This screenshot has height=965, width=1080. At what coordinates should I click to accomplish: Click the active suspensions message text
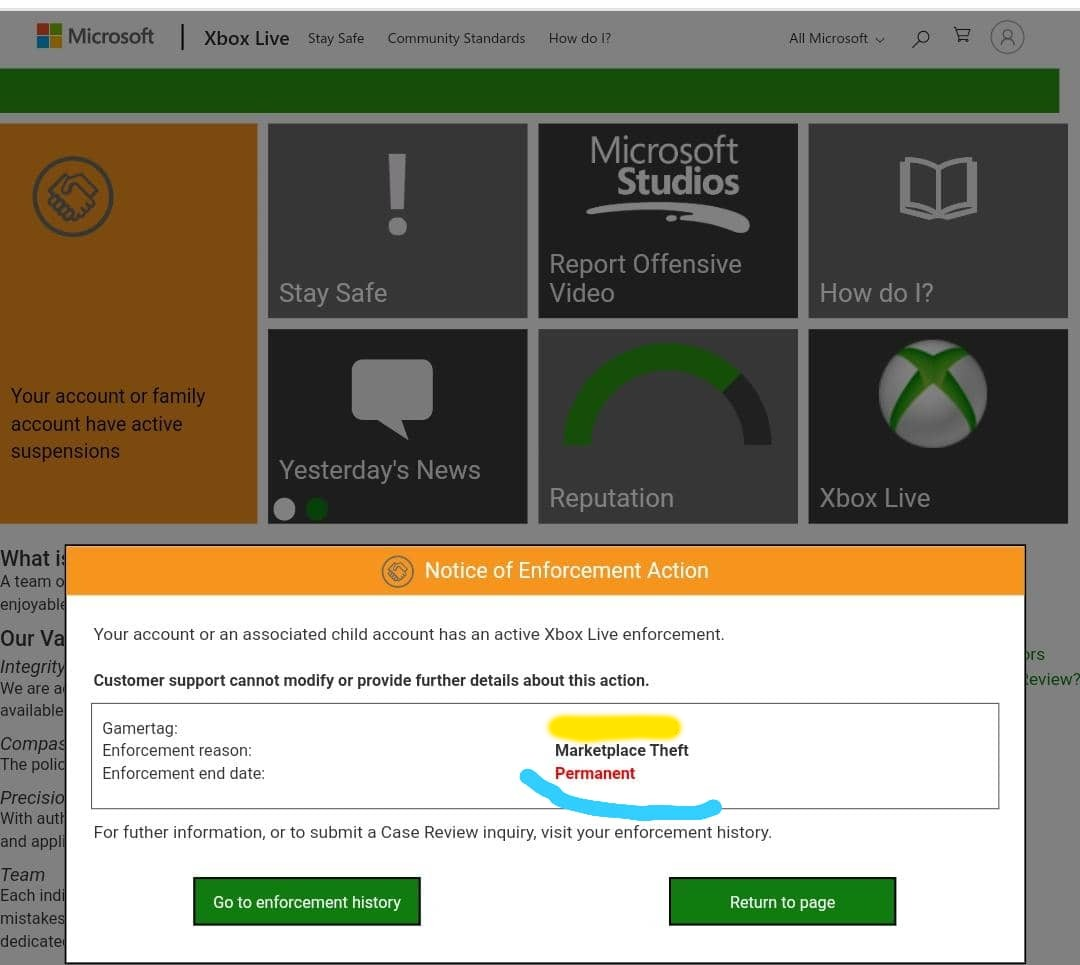[108, 424]
